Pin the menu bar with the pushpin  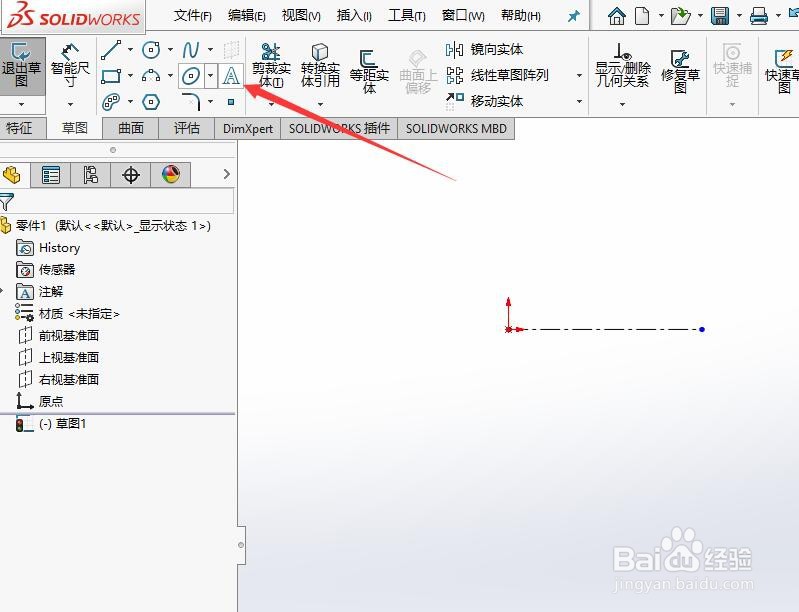coord(574,16)
